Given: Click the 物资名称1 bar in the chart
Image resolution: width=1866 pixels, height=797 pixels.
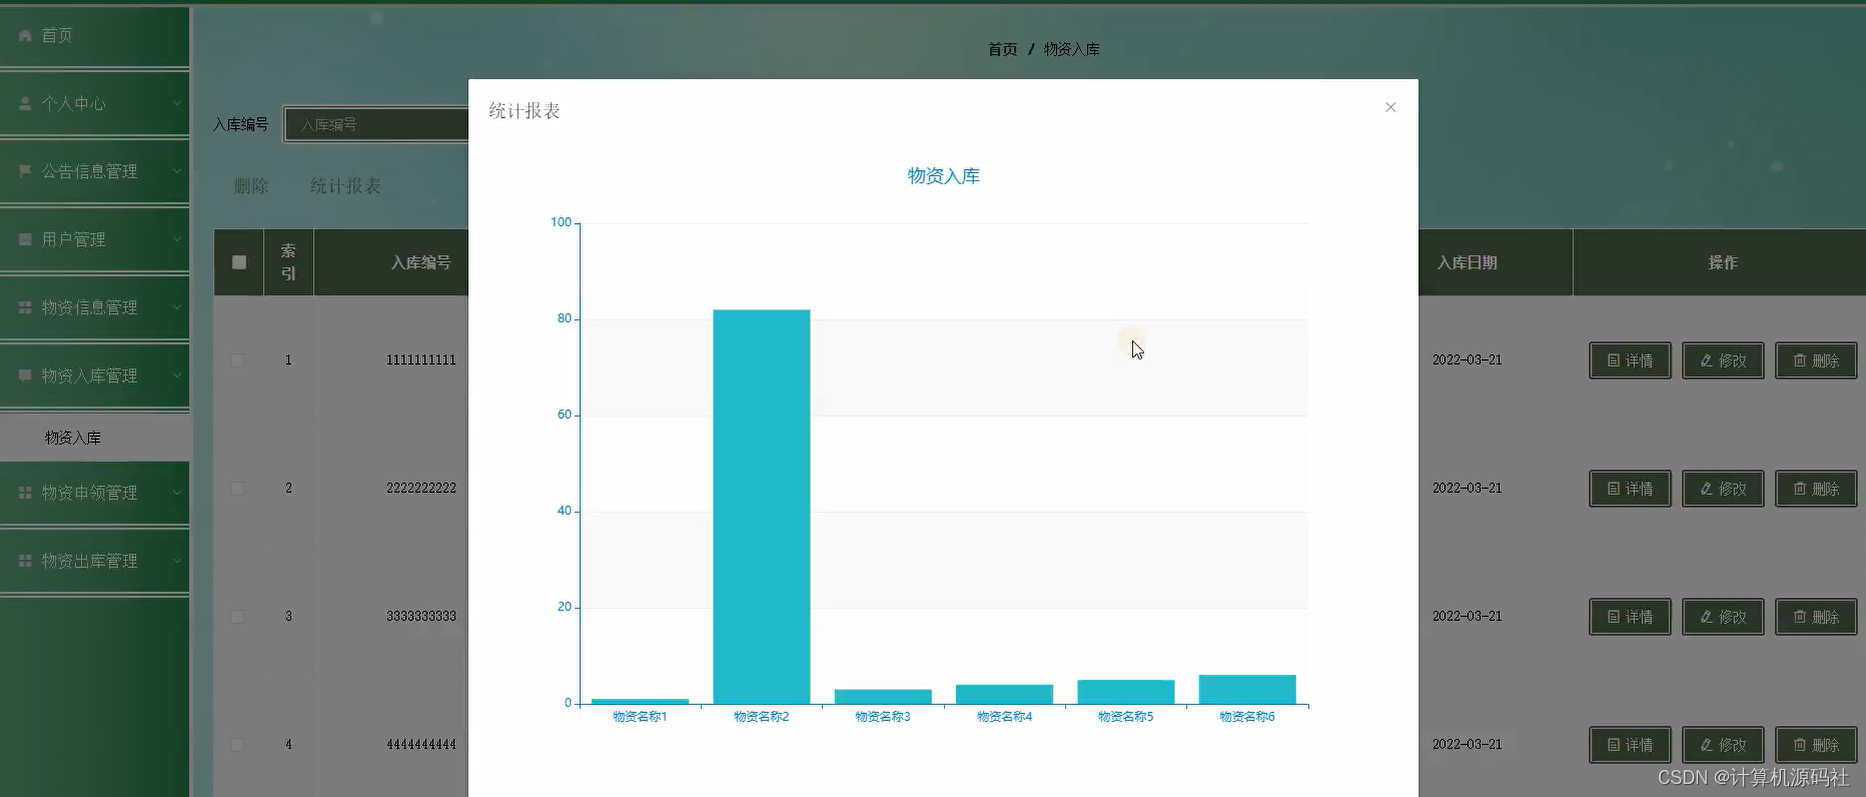Looking at the screenshot, I should 640,701.
